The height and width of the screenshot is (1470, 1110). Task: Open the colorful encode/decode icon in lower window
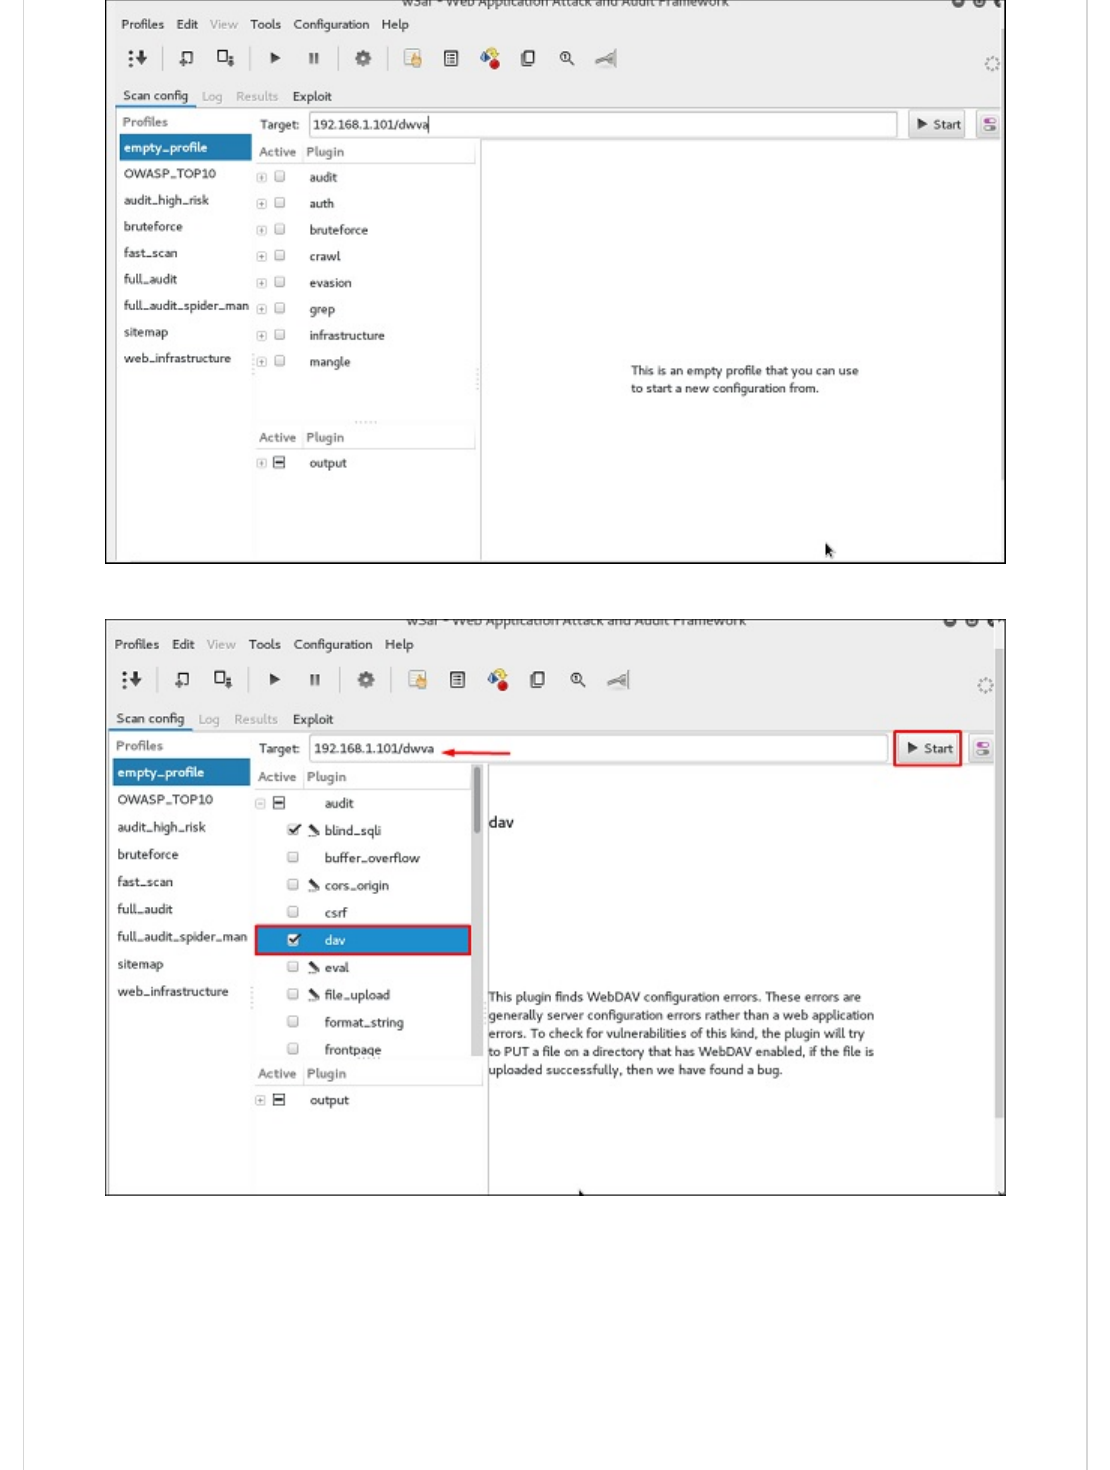pyautogui.click(x=497, y=679)
